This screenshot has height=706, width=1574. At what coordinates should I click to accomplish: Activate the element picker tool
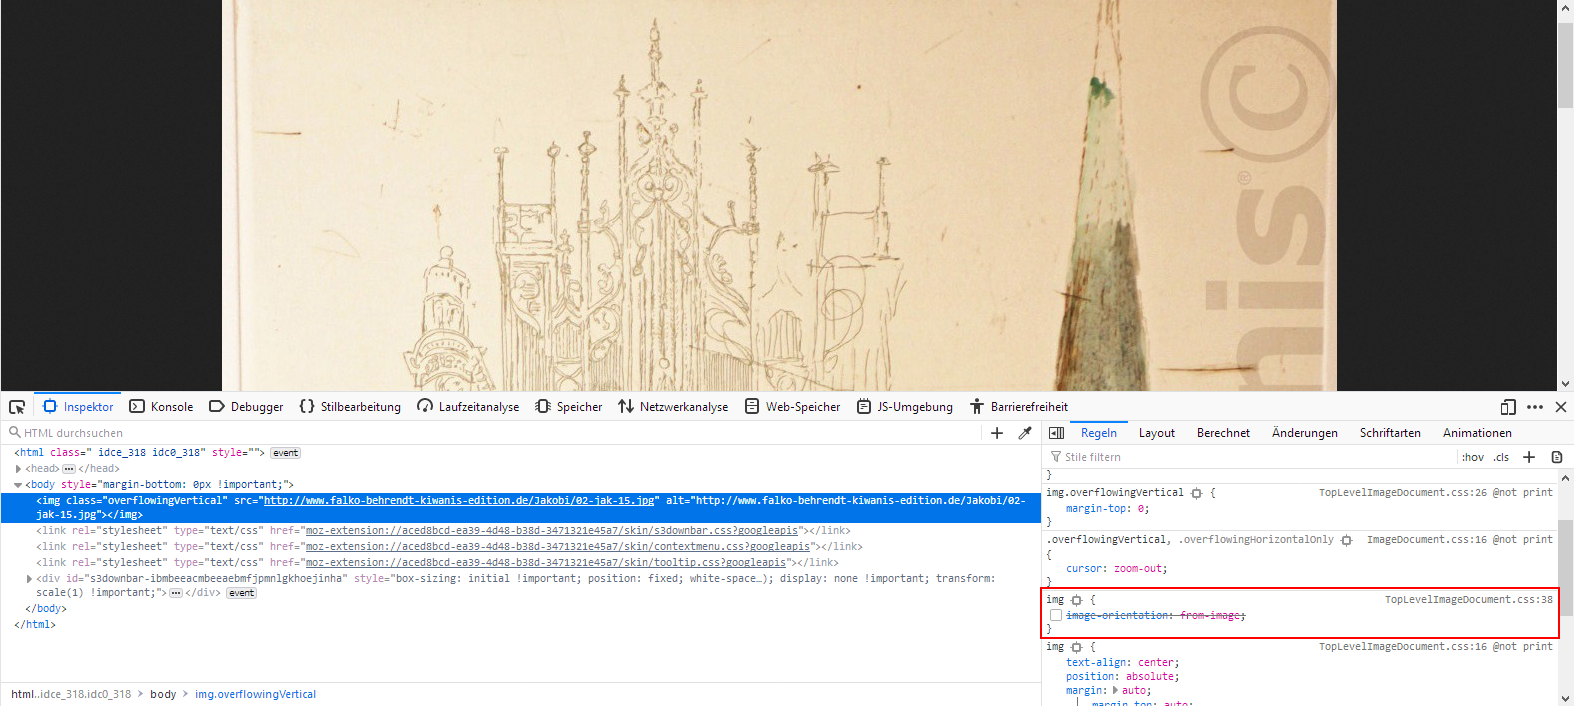coord(17,407)
